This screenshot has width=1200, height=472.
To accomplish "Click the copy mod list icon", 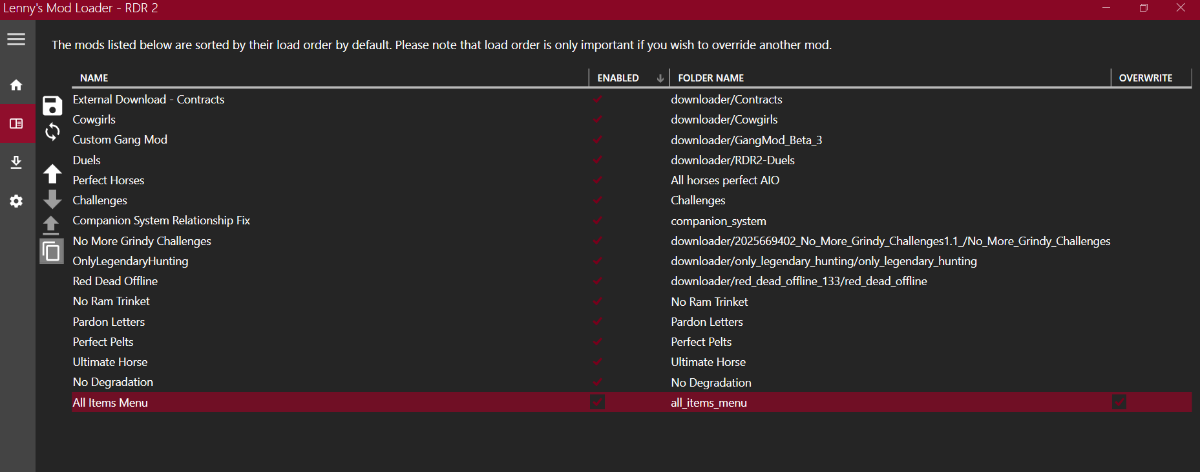I will [x=52, y=250].
